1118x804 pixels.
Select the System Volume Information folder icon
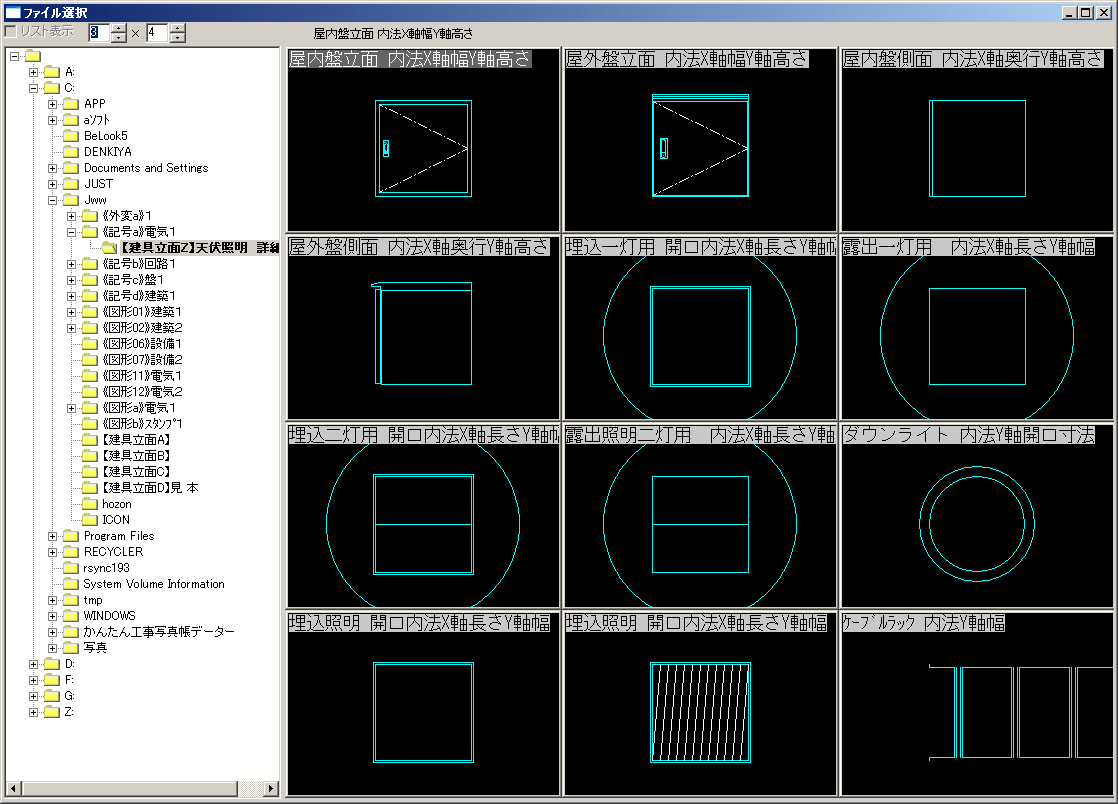pyautogui.click(x=71, y=584)
